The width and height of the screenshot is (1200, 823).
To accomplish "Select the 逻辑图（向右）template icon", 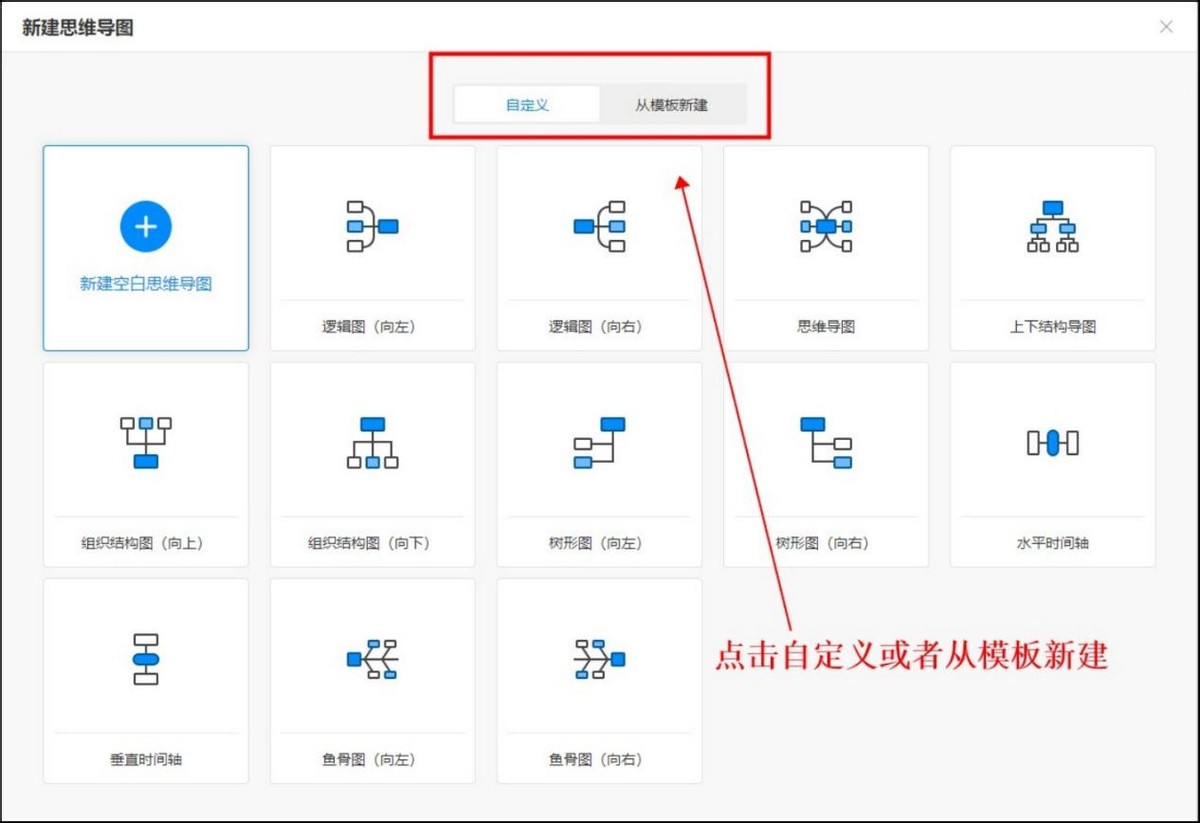I will click(598, 225).
